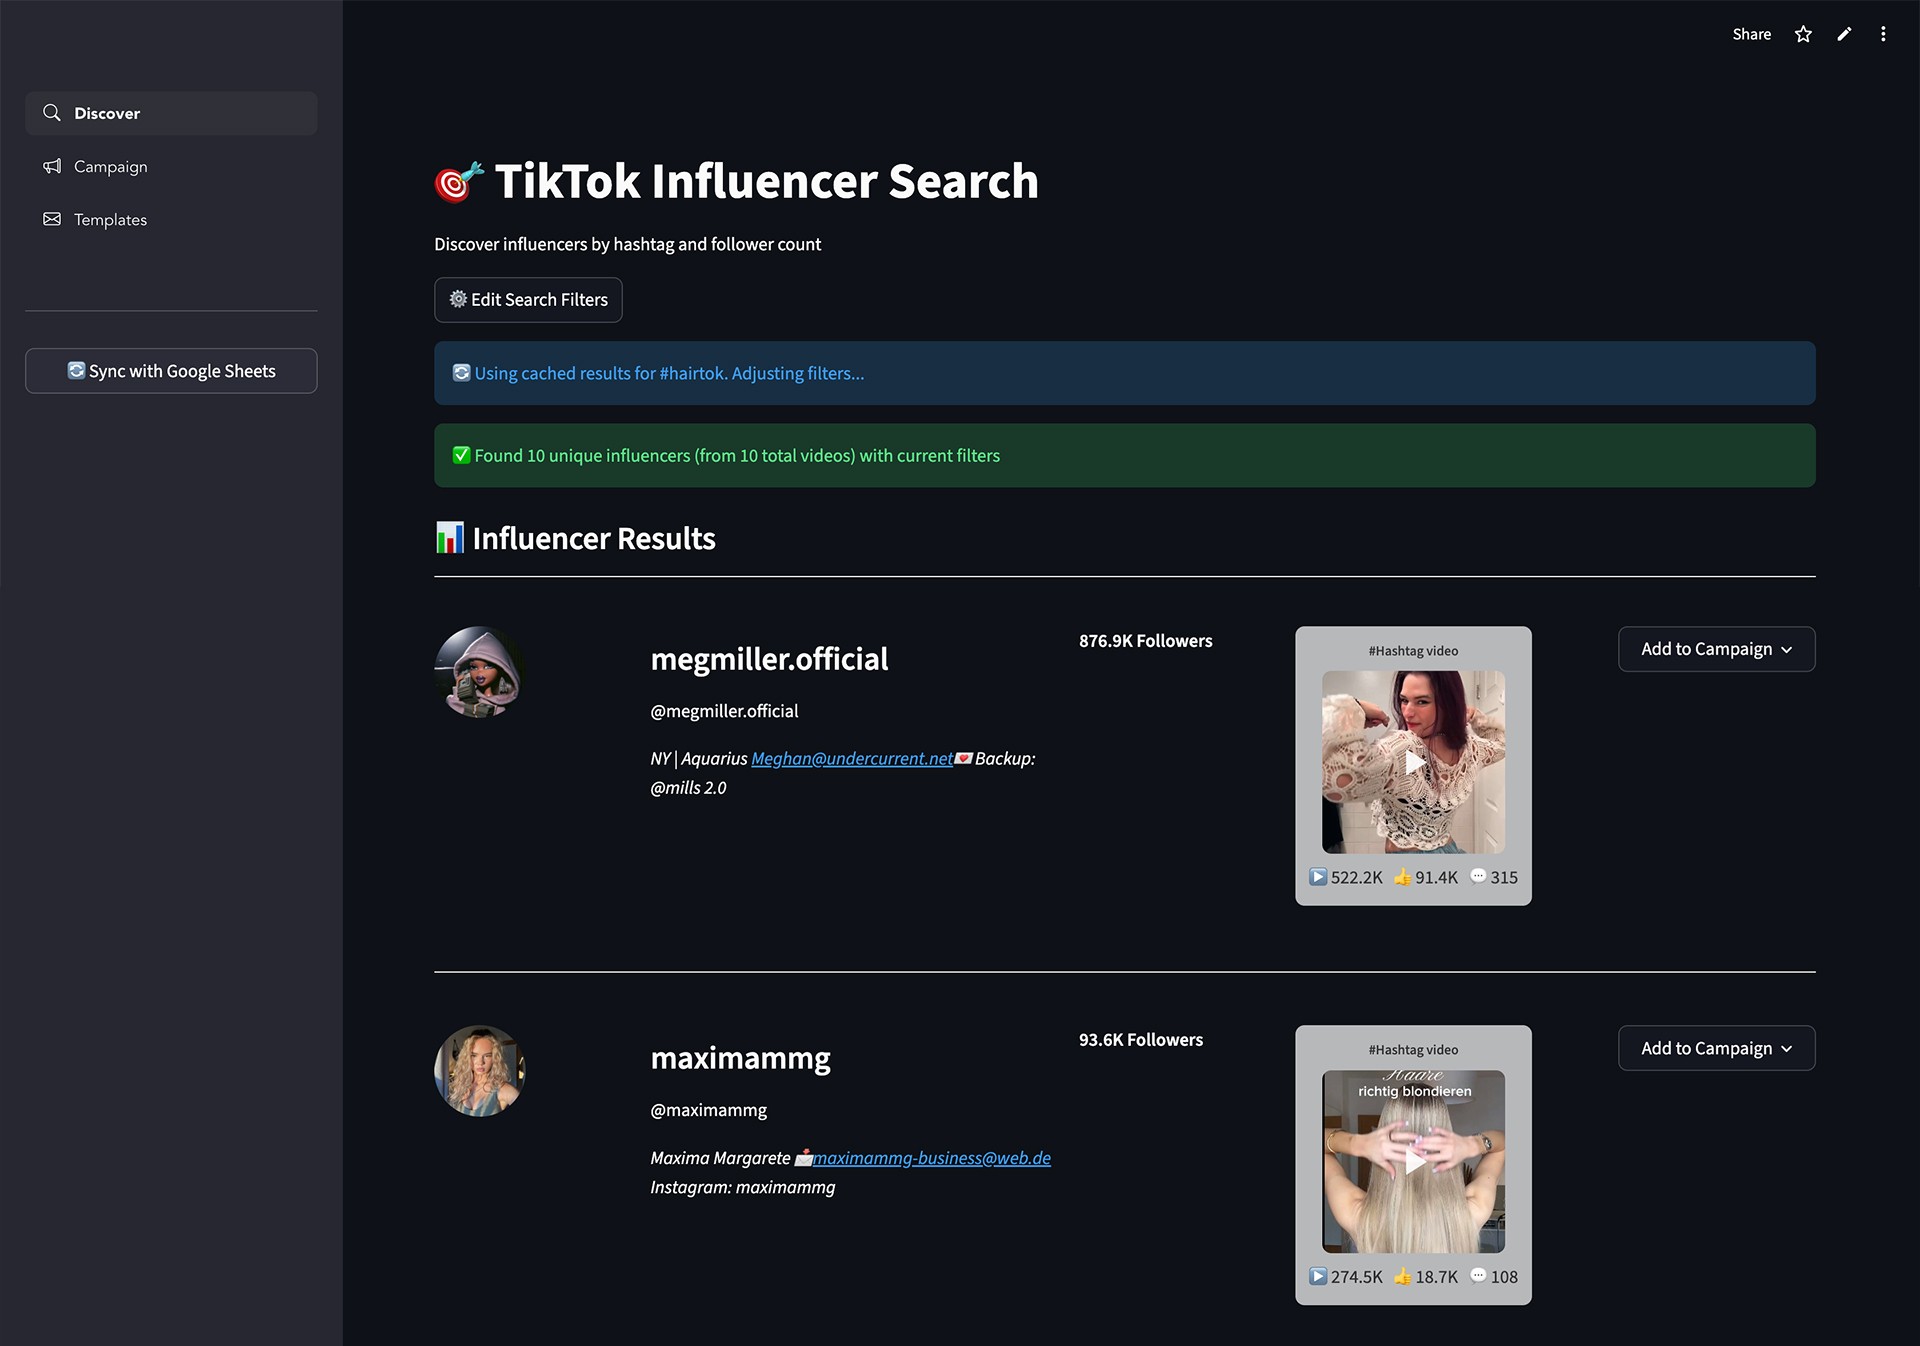Screen dimensions: 1920x1346
Task: Click Sync with Google Sheets button
Action: pyautogui.click(x=171, y=371)
